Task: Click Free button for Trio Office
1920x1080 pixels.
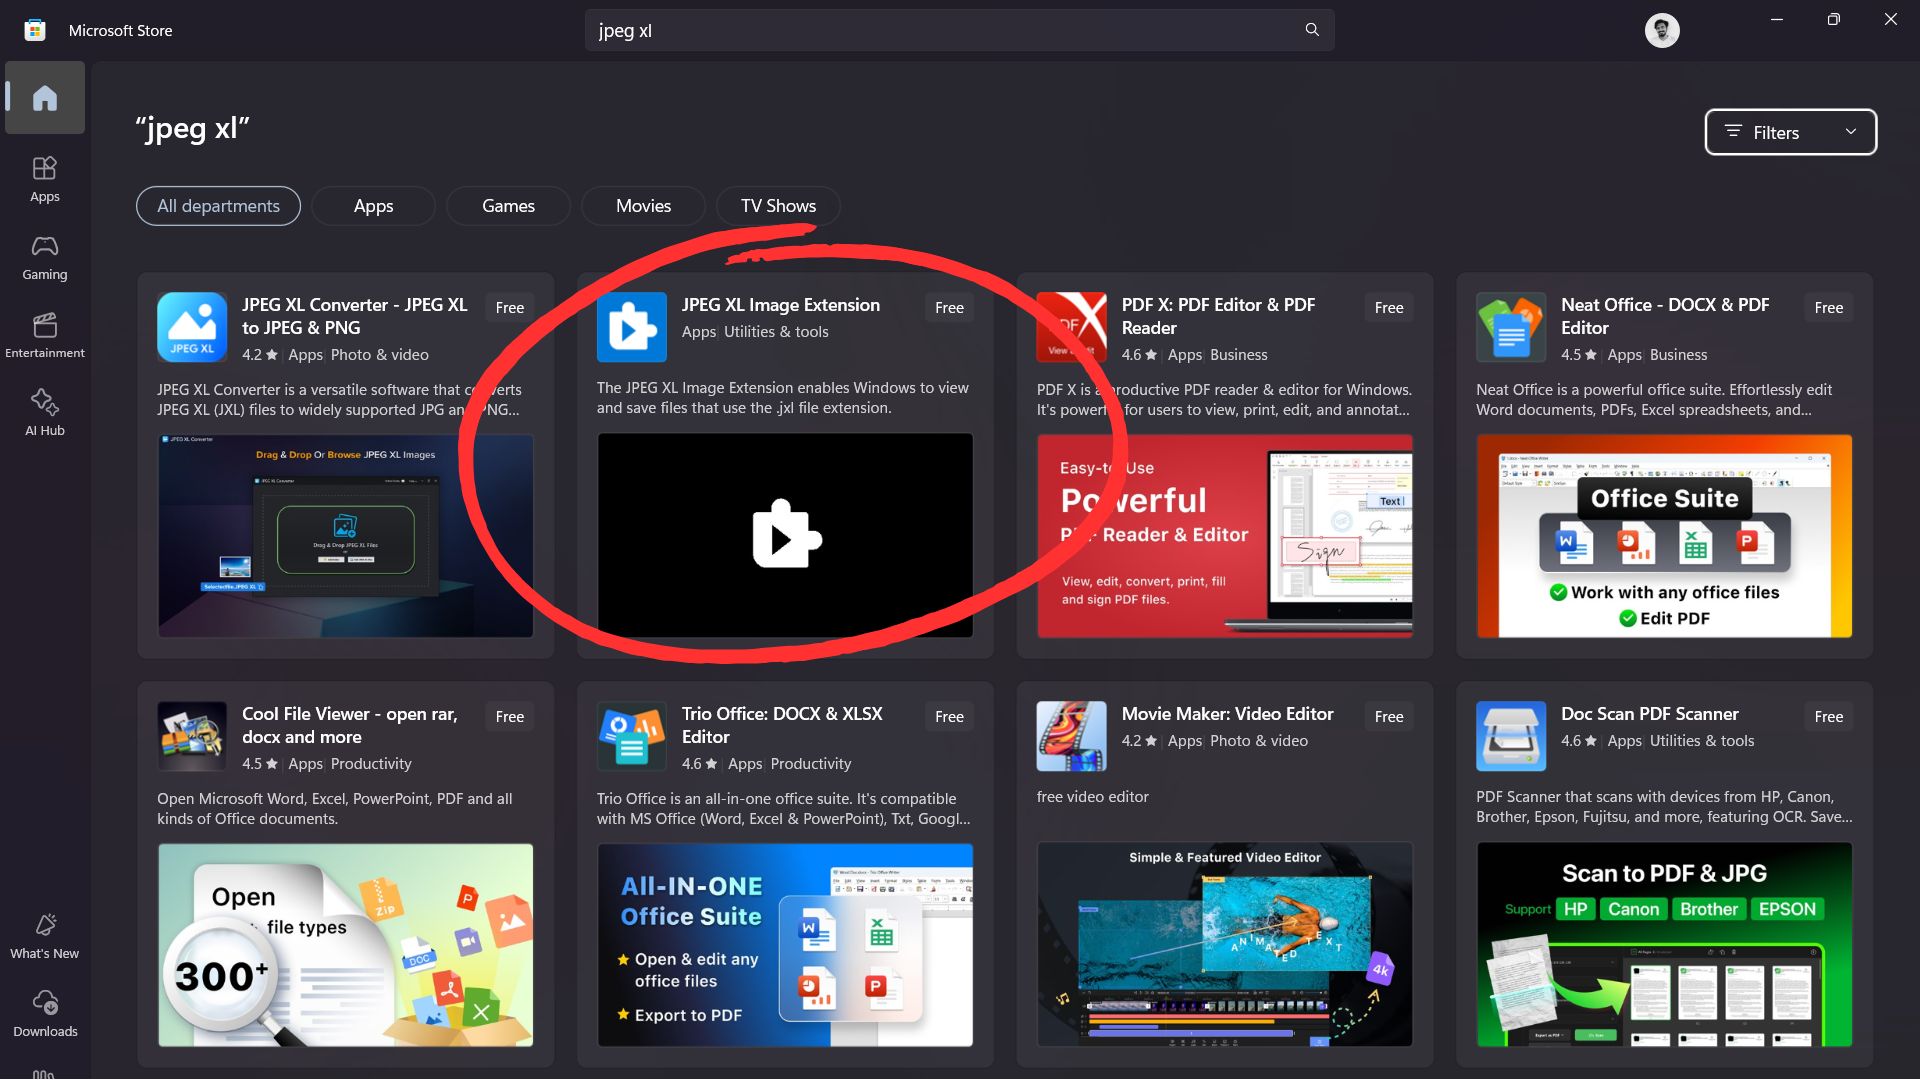Action: tap(949, 717)
